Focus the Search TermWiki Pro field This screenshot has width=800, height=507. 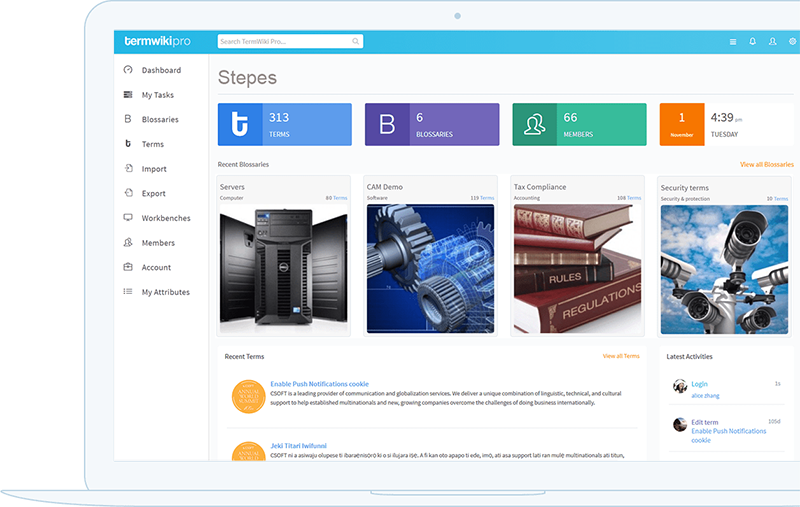(290, 41)
